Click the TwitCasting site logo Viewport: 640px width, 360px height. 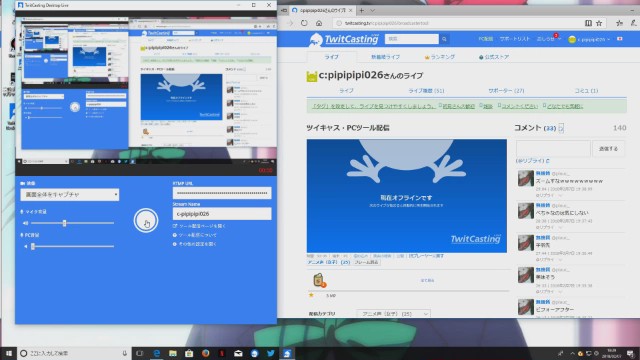tap(344, 39)
